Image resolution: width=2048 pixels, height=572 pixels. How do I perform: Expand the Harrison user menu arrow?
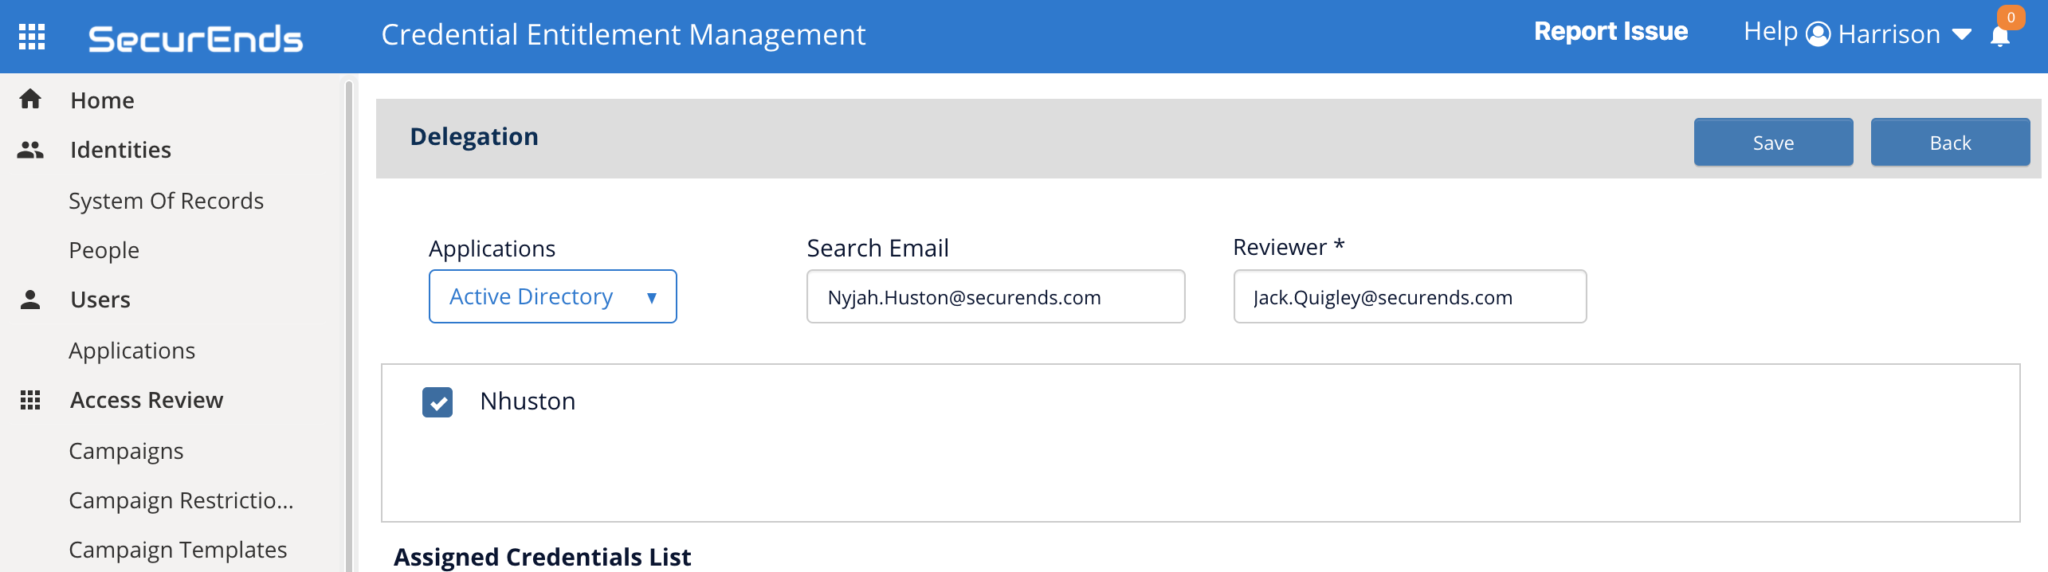(1962, 35)
